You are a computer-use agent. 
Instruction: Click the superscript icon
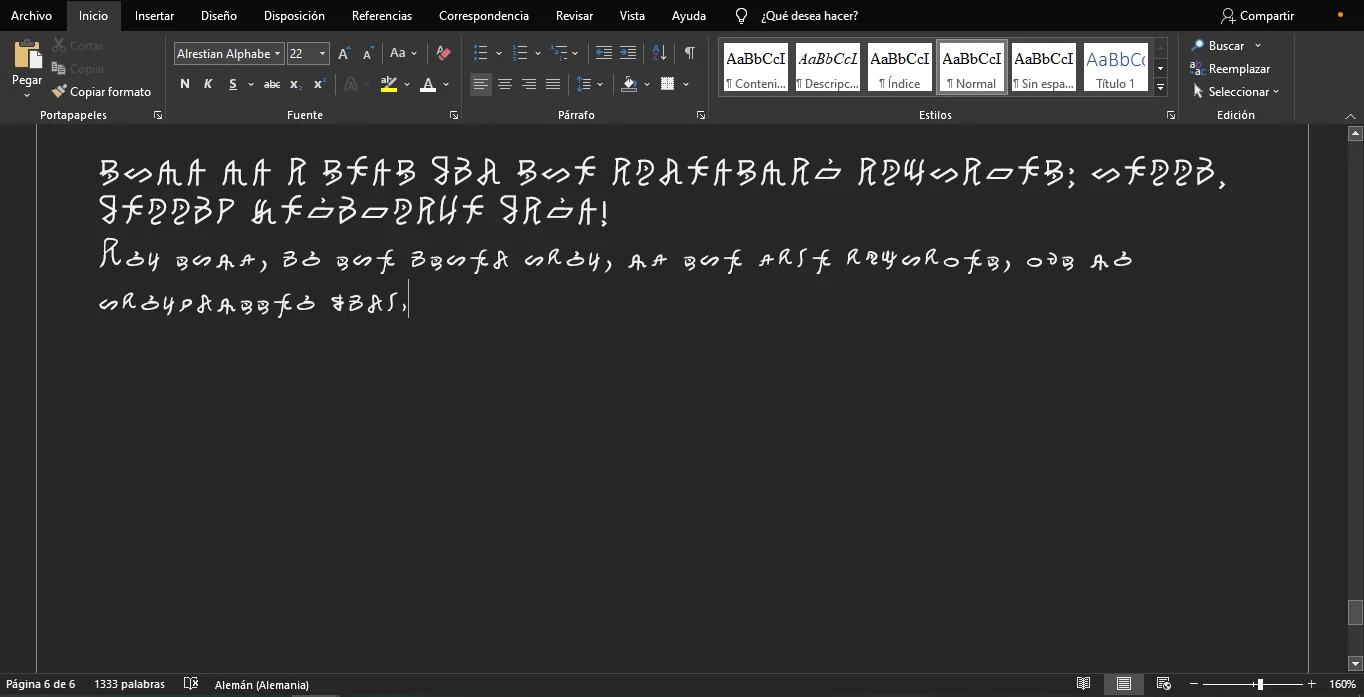click(x=319, y=85)
